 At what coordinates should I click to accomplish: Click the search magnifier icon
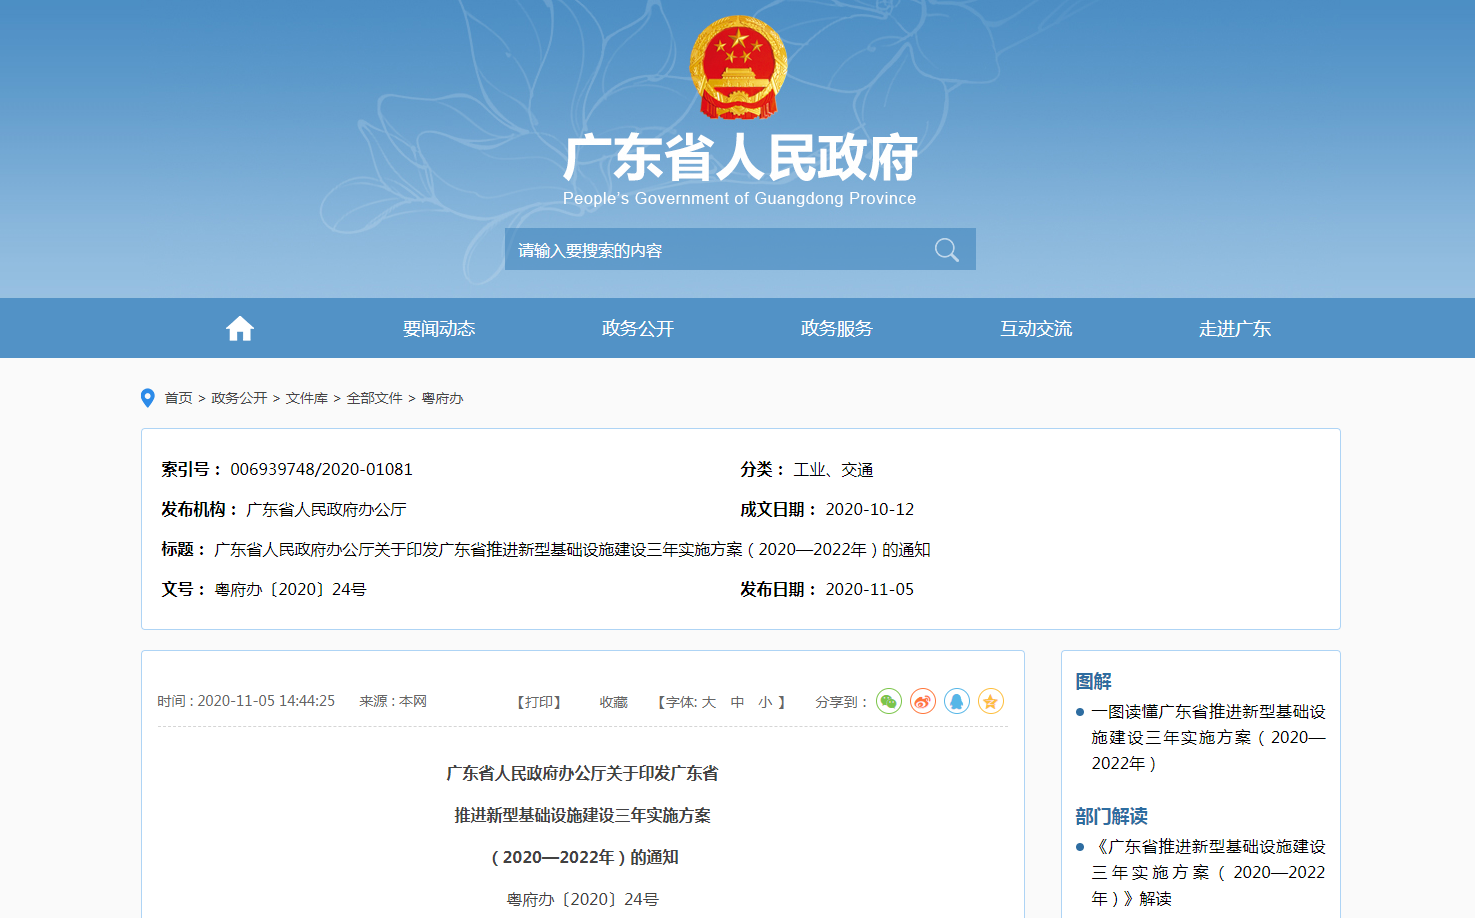[x=946, y=250]
